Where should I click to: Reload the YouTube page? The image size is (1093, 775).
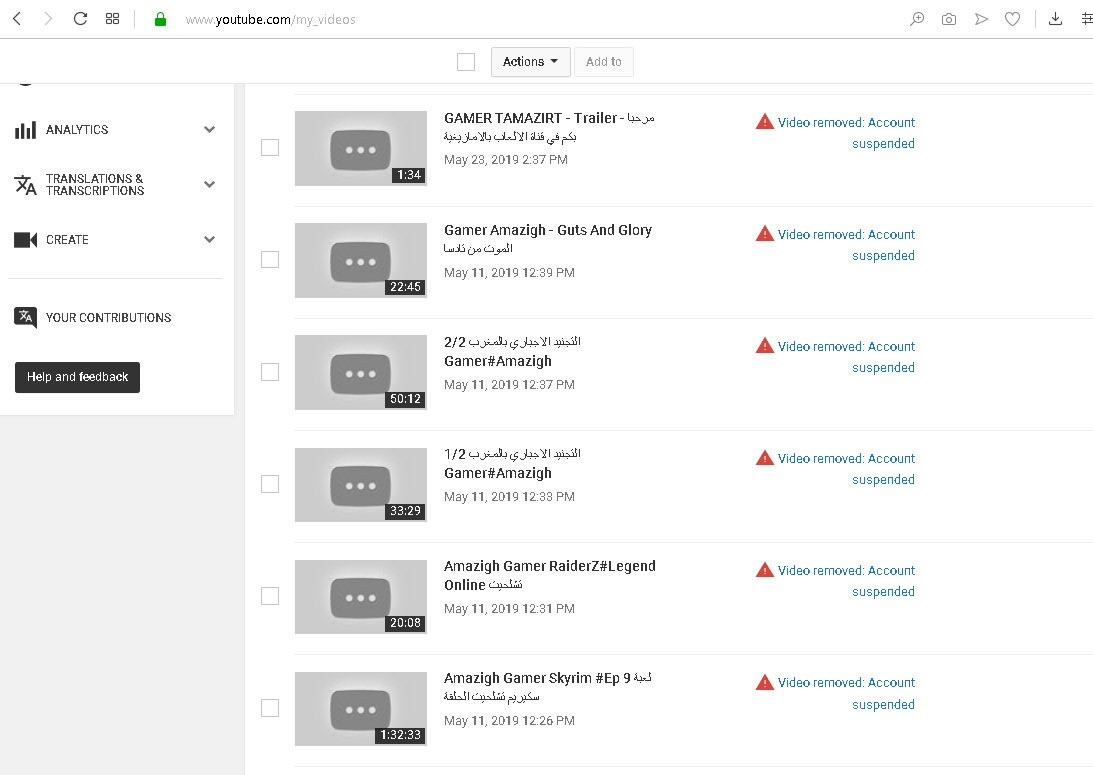pyautogui.click(x=80, y=19)
